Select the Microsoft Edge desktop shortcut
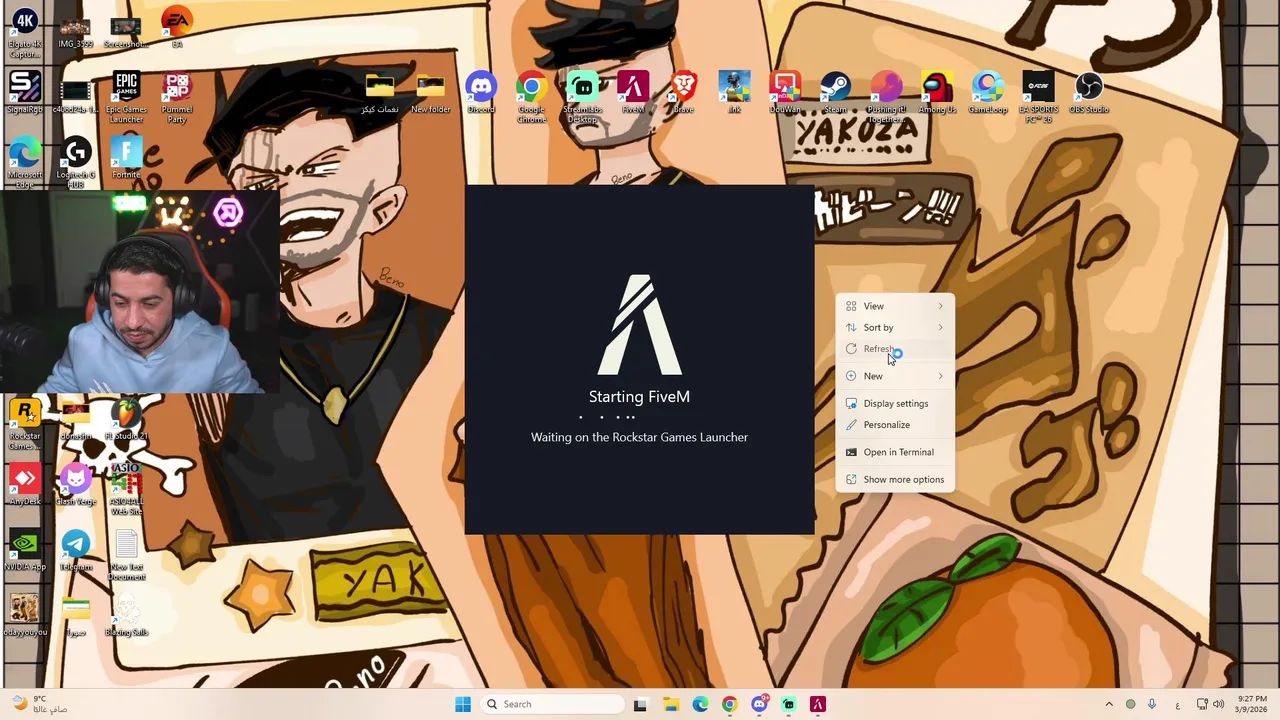The height and width of the screenshot is (720, 1280). point(24,160)
